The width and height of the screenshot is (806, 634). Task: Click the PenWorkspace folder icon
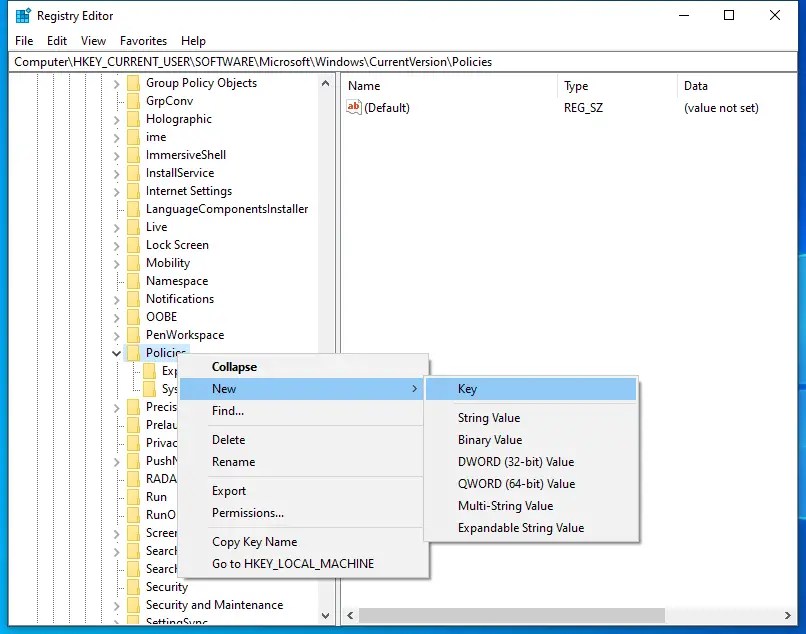pos(135,335)
